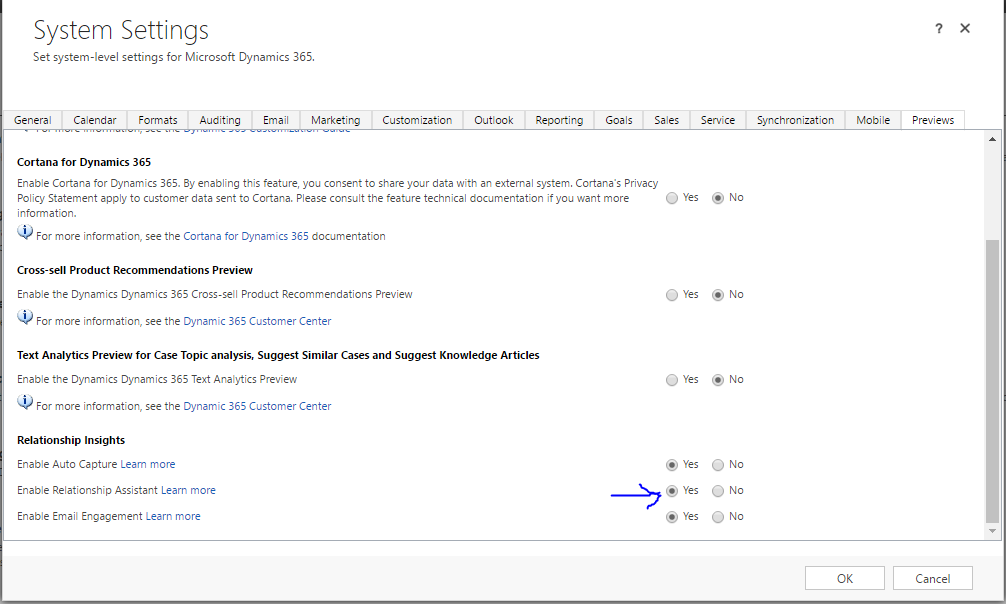Image resolution: width=1006 pixels, height=604 pixels.
Task: Click Learn more for Enable Relationship Assistant
Action: [188, 490]
